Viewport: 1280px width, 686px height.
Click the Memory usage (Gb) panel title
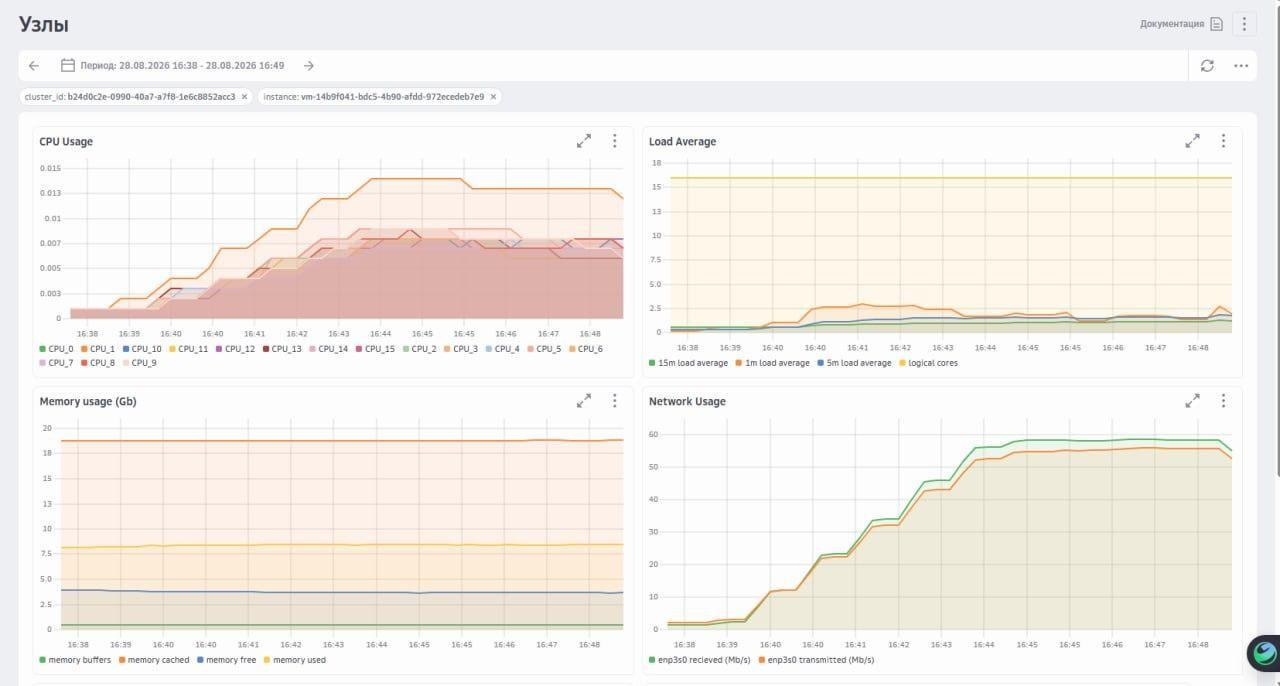pos(88,402)
